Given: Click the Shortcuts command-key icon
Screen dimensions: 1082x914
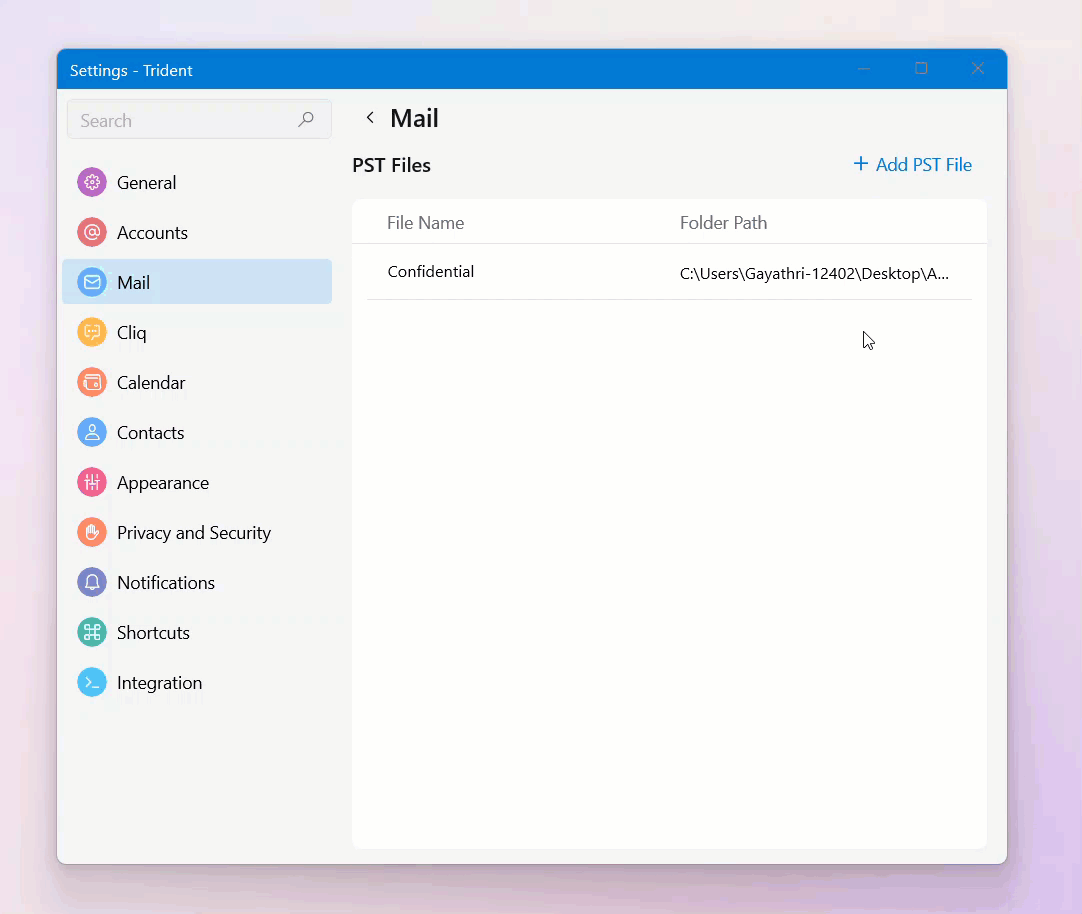Looking at the screenshot, I should click(92, 633).
